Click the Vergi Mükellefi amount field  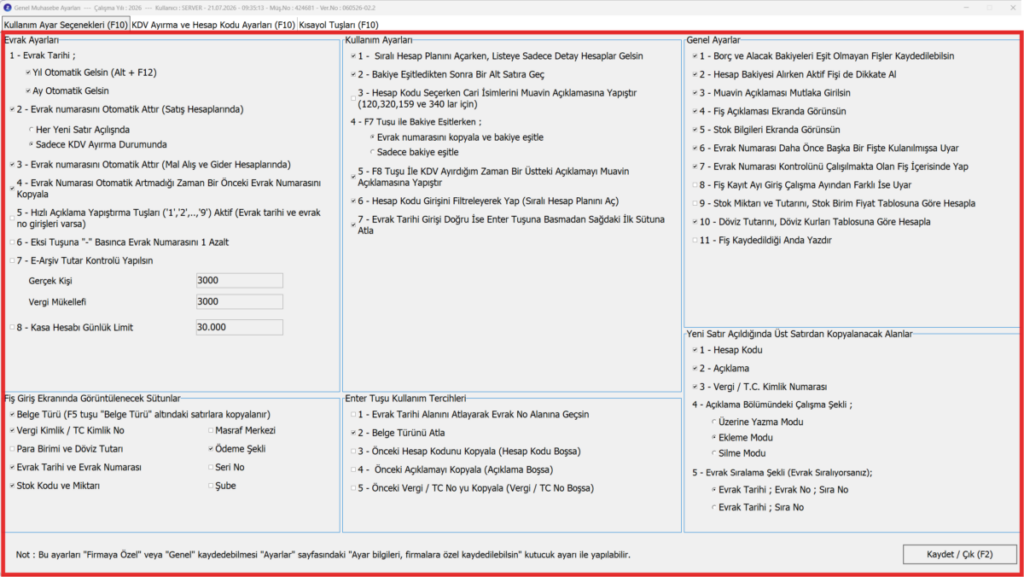tap(239, 302)
